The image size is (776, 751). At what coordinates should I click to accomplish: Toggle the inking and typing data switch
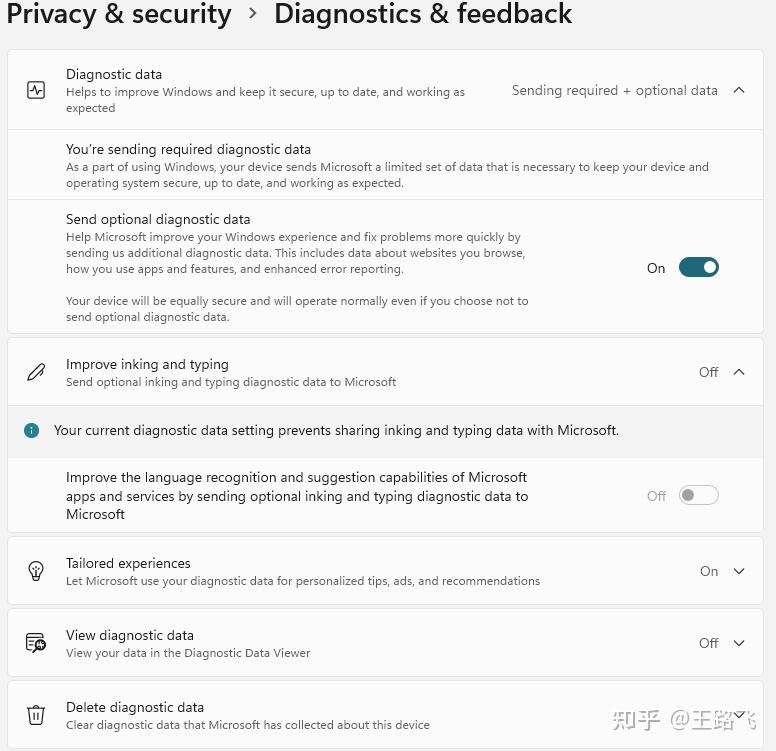click(x=698, y=495)
